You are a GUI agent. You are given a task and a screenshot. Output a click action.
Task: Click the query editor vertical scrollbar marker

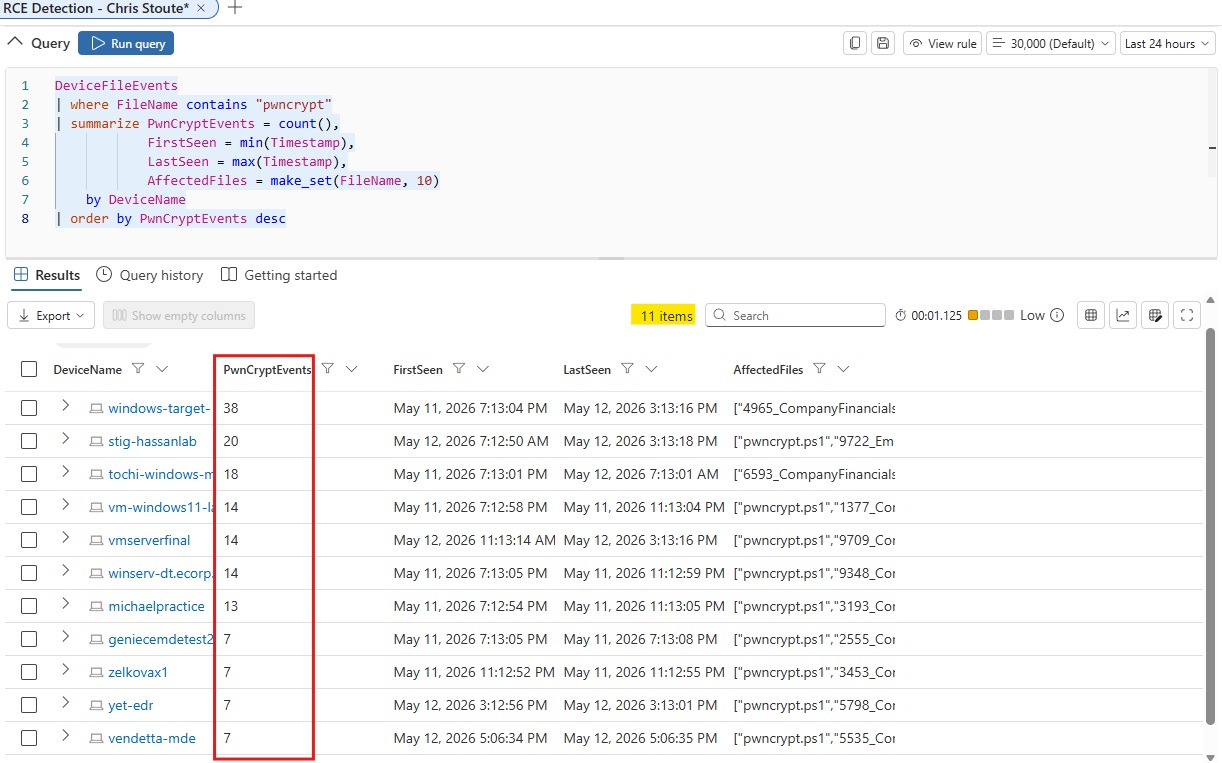1212,148
